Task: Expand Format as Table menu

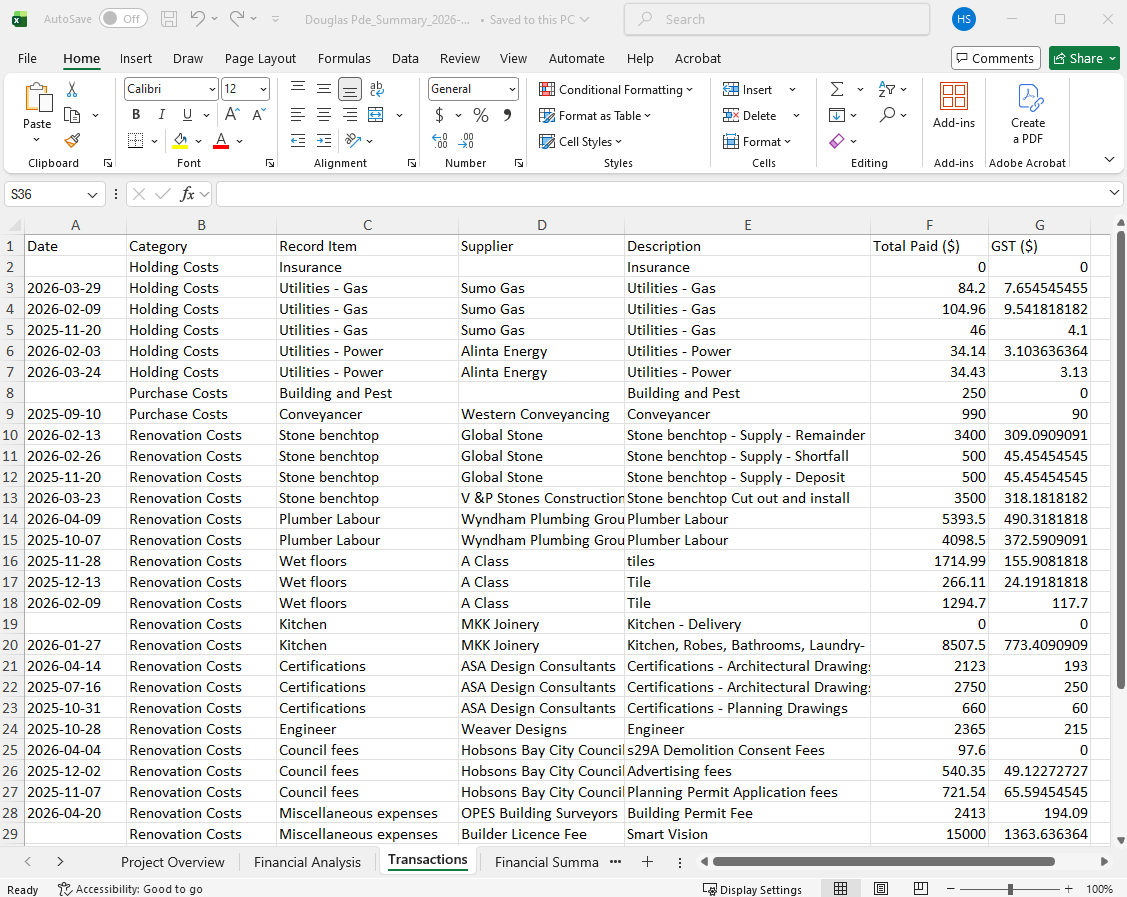Action: pos(594,115)
